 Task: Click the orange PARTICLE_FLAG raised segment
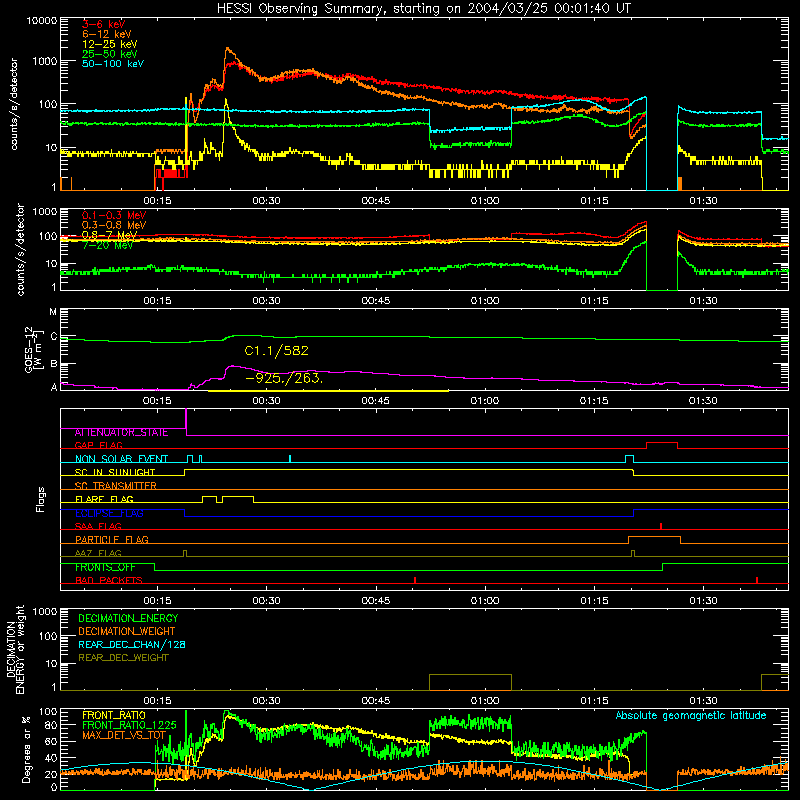click(x=654, y=539)
